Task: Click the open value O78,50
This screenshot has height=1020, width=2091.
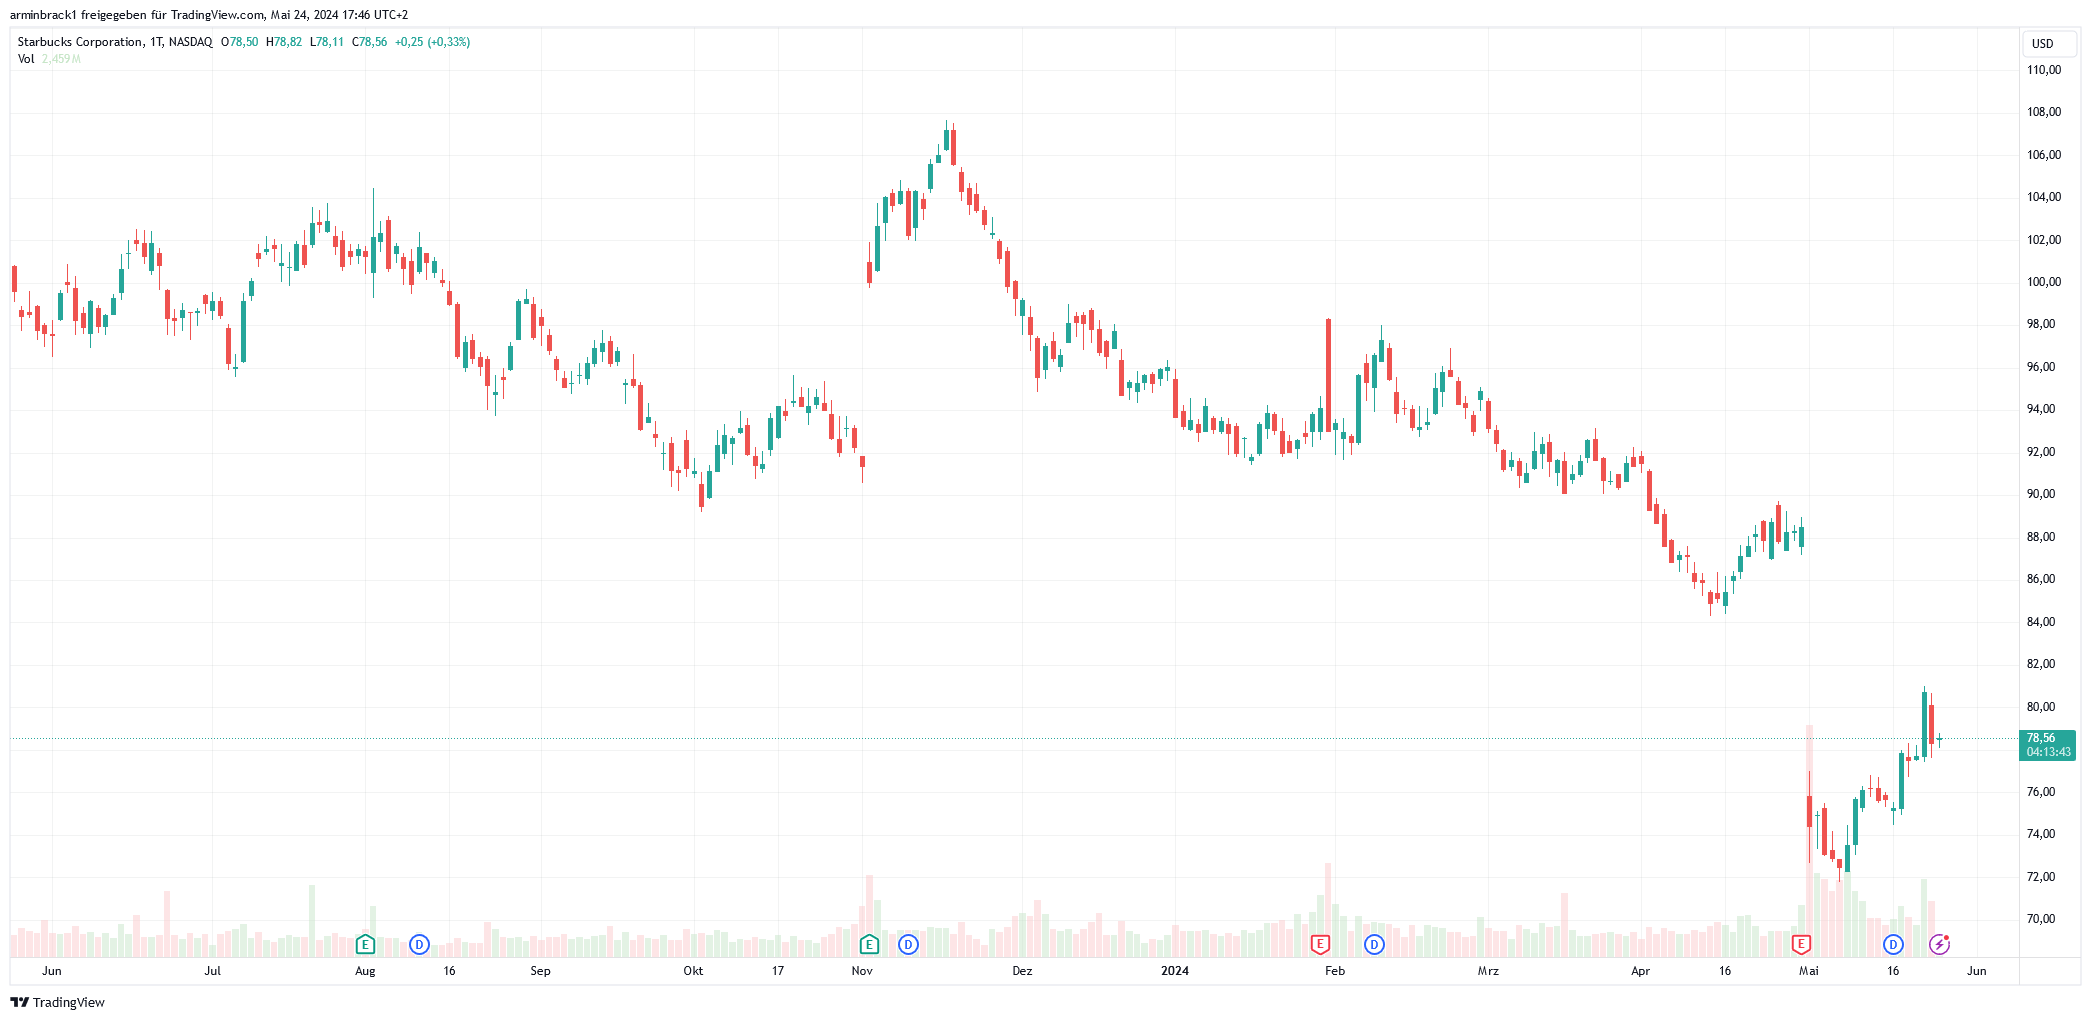Action: [x=240, y=42]
